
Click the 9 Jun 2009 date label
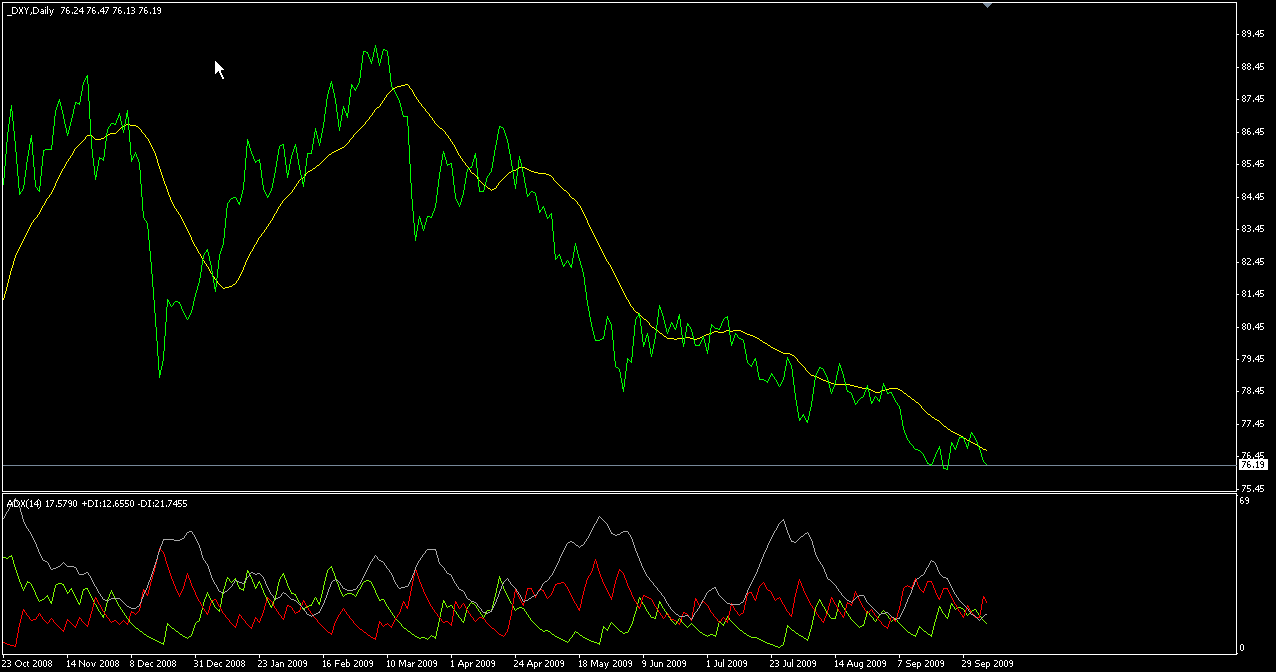[664, 663]
